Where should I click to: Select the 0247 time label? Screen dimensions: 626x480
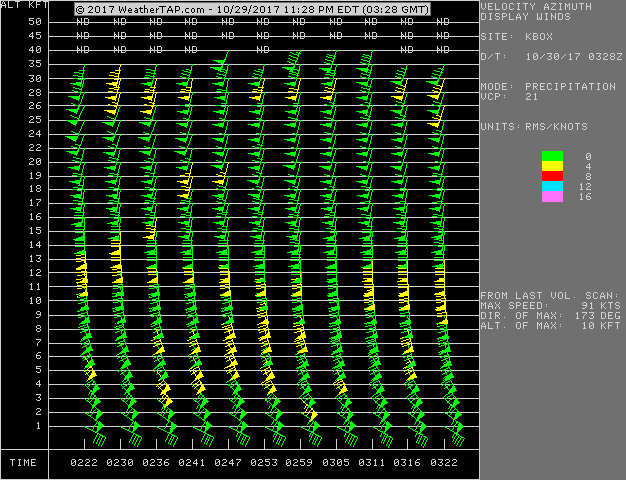pyautogui.click(x=228, y=462)
